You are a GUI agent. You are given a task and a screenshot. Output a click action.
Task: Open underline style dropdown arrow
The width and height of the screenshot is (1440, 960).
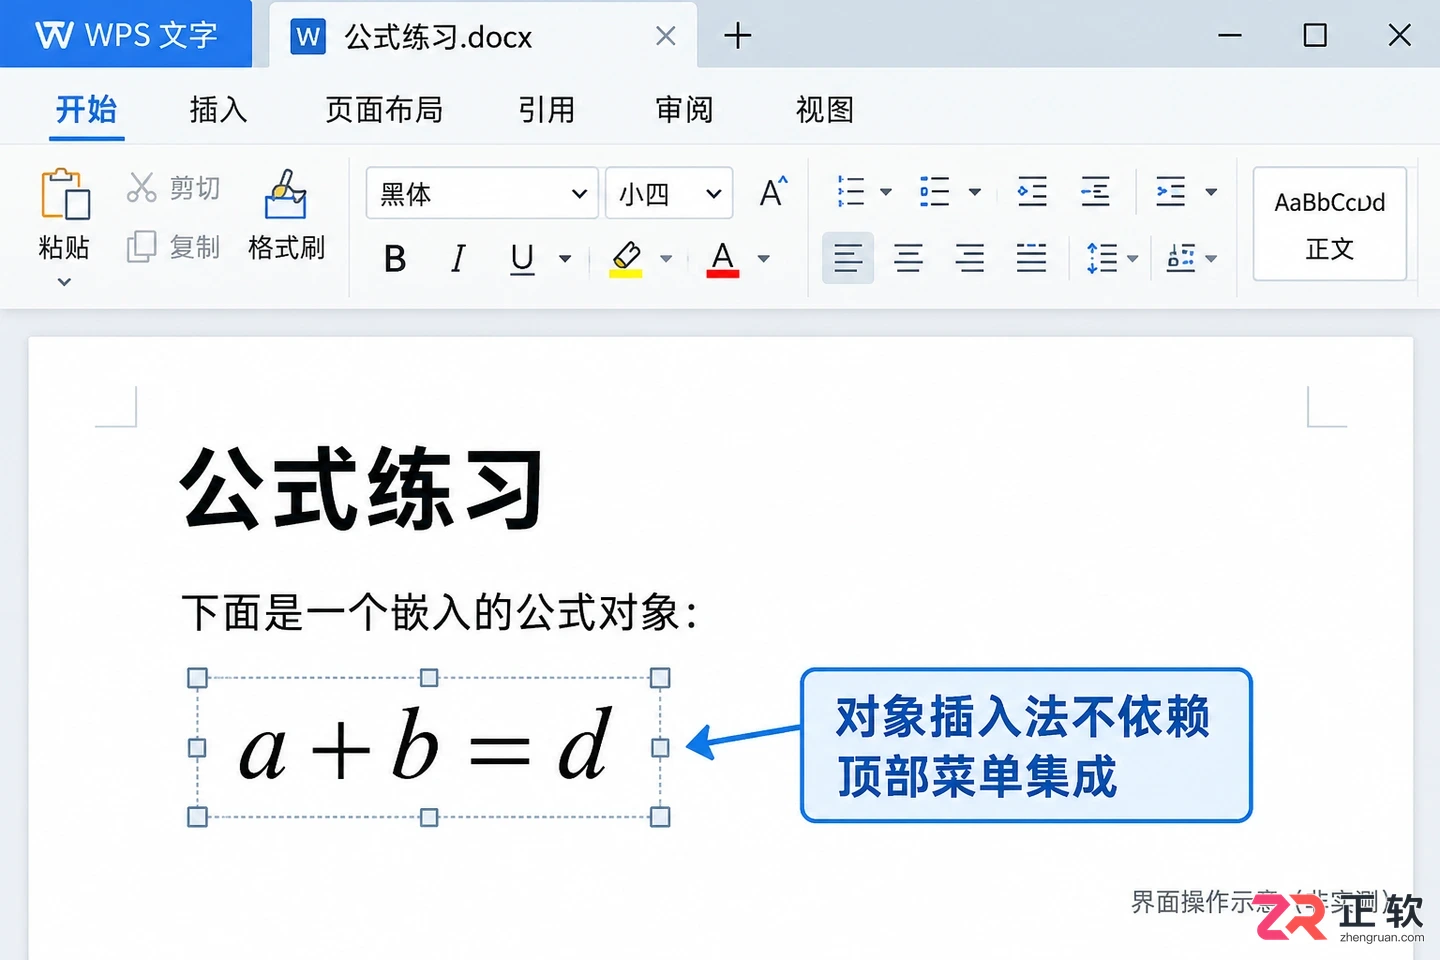point(565,259)
